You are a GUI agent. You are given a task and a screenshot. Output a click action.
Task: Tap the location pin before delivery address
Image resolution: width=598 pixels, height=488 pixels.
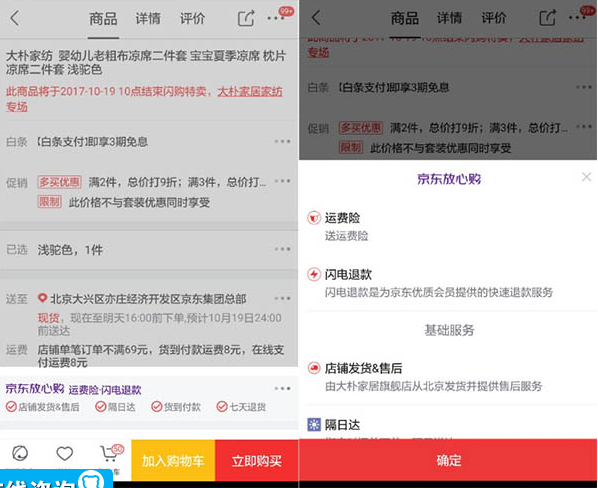tap(42, 298)
